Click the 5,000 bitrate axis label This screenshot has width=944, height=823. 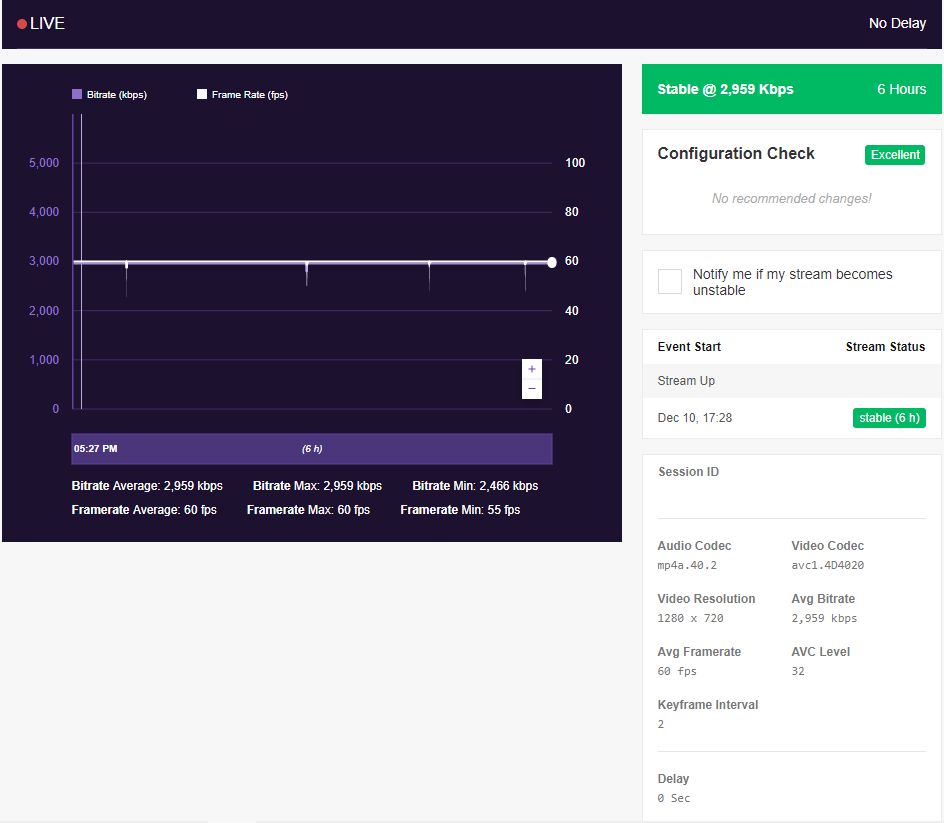(44, 163)
